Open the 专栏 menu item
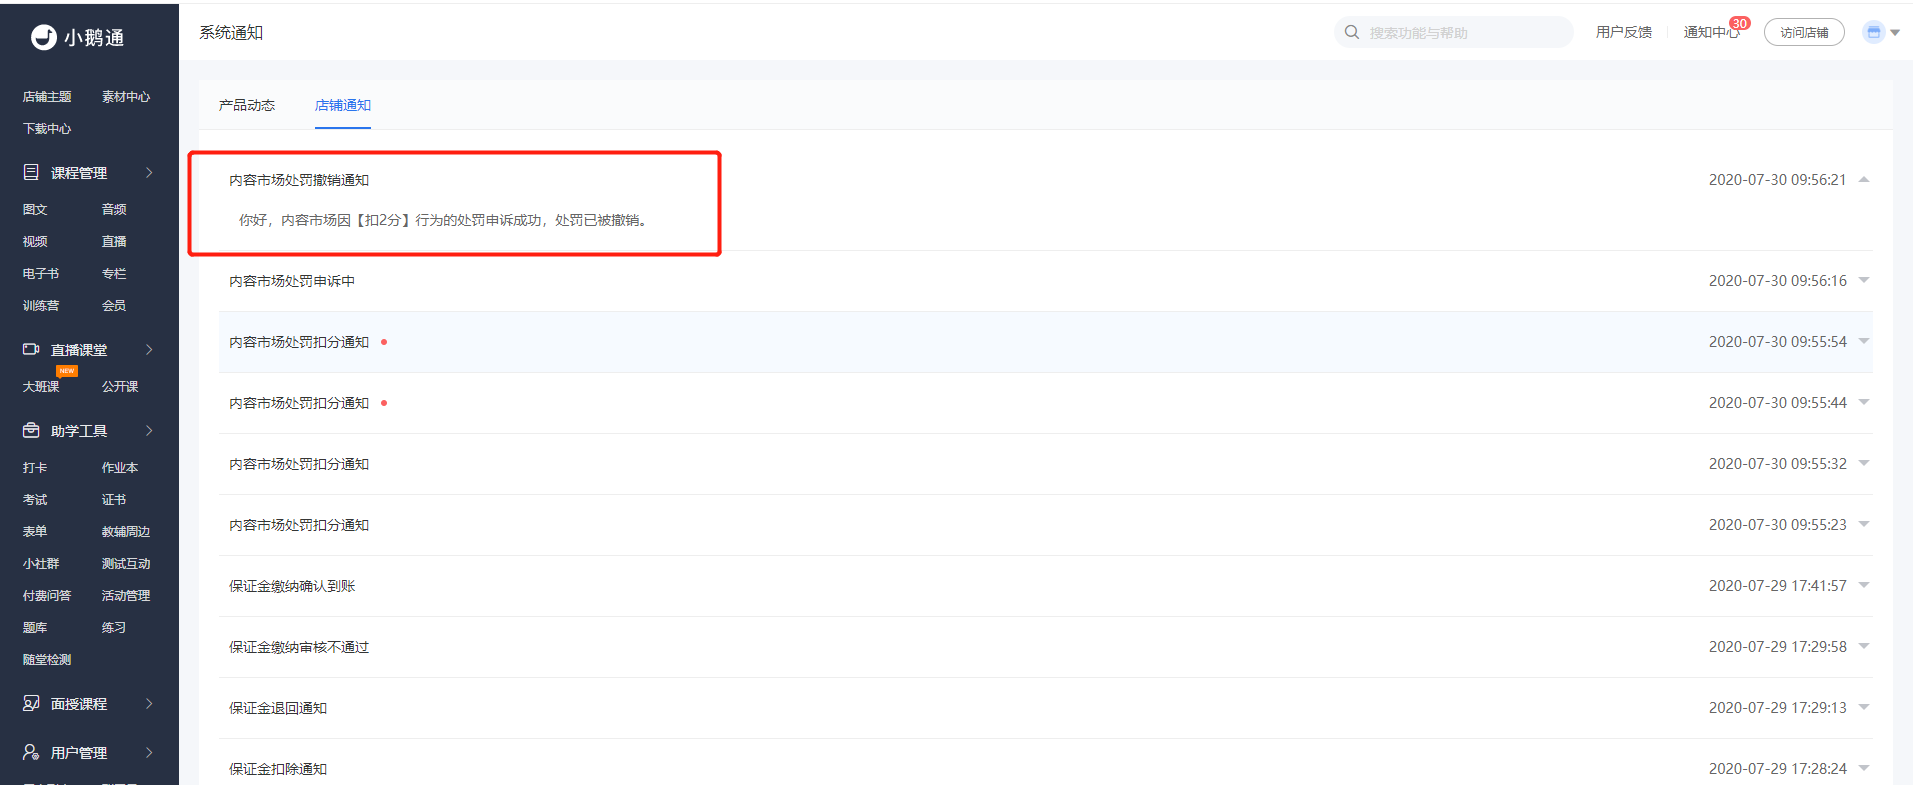This screenshot has width=1913, height=785. tap(114, 274)
